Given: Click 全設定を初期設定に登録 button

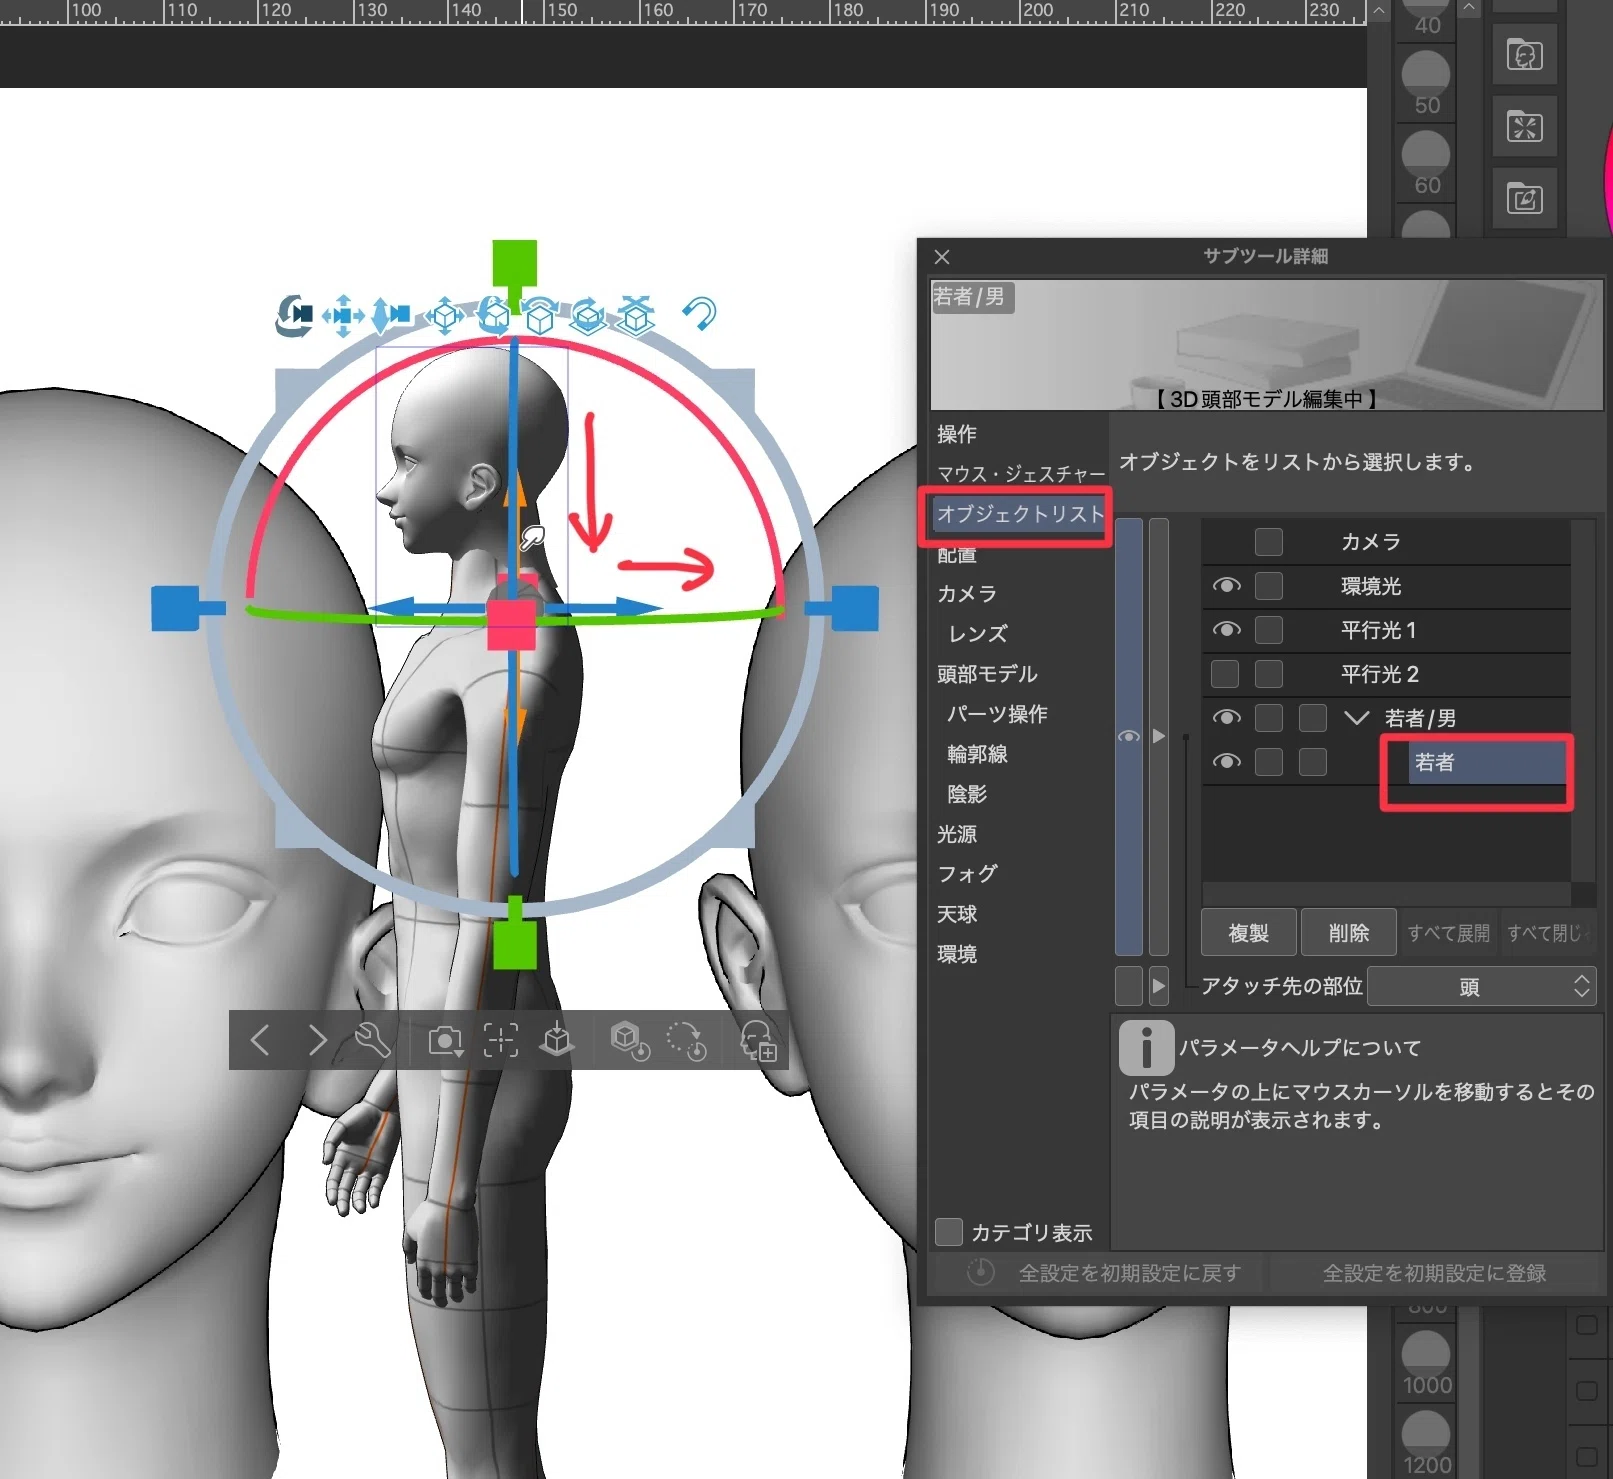Looking at the screenshot, I should (1434, 1273).
